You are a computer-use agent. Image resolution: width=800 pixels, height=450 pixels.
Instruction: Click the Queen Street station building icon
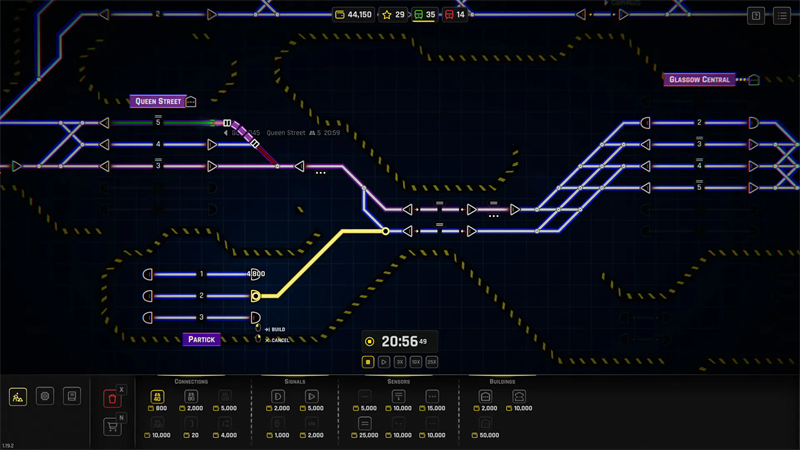coord(191,102)
